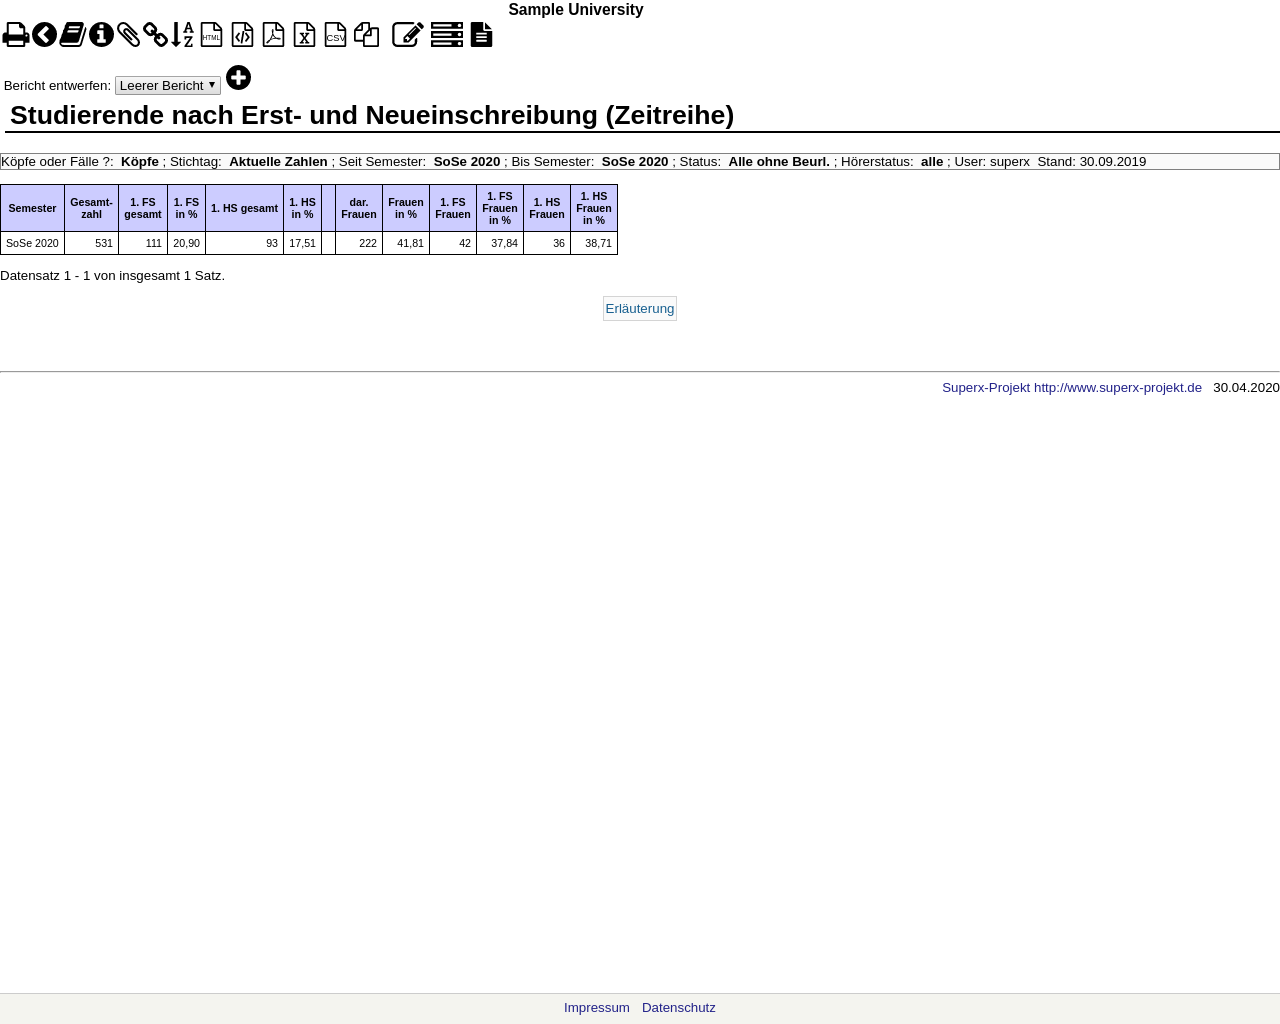The width and height of the screenshot is (1280, 1024).
Task: Visit the Superx-Projekt website link
Action: point(1071,388)
